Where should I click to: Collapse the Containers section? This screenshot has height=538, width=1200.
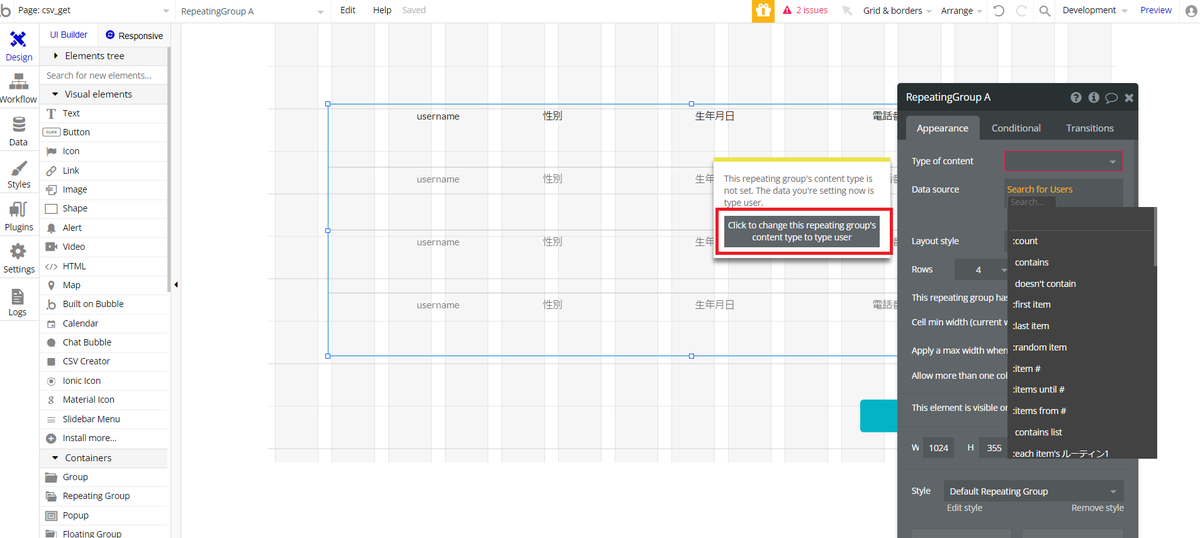point(105,458)
